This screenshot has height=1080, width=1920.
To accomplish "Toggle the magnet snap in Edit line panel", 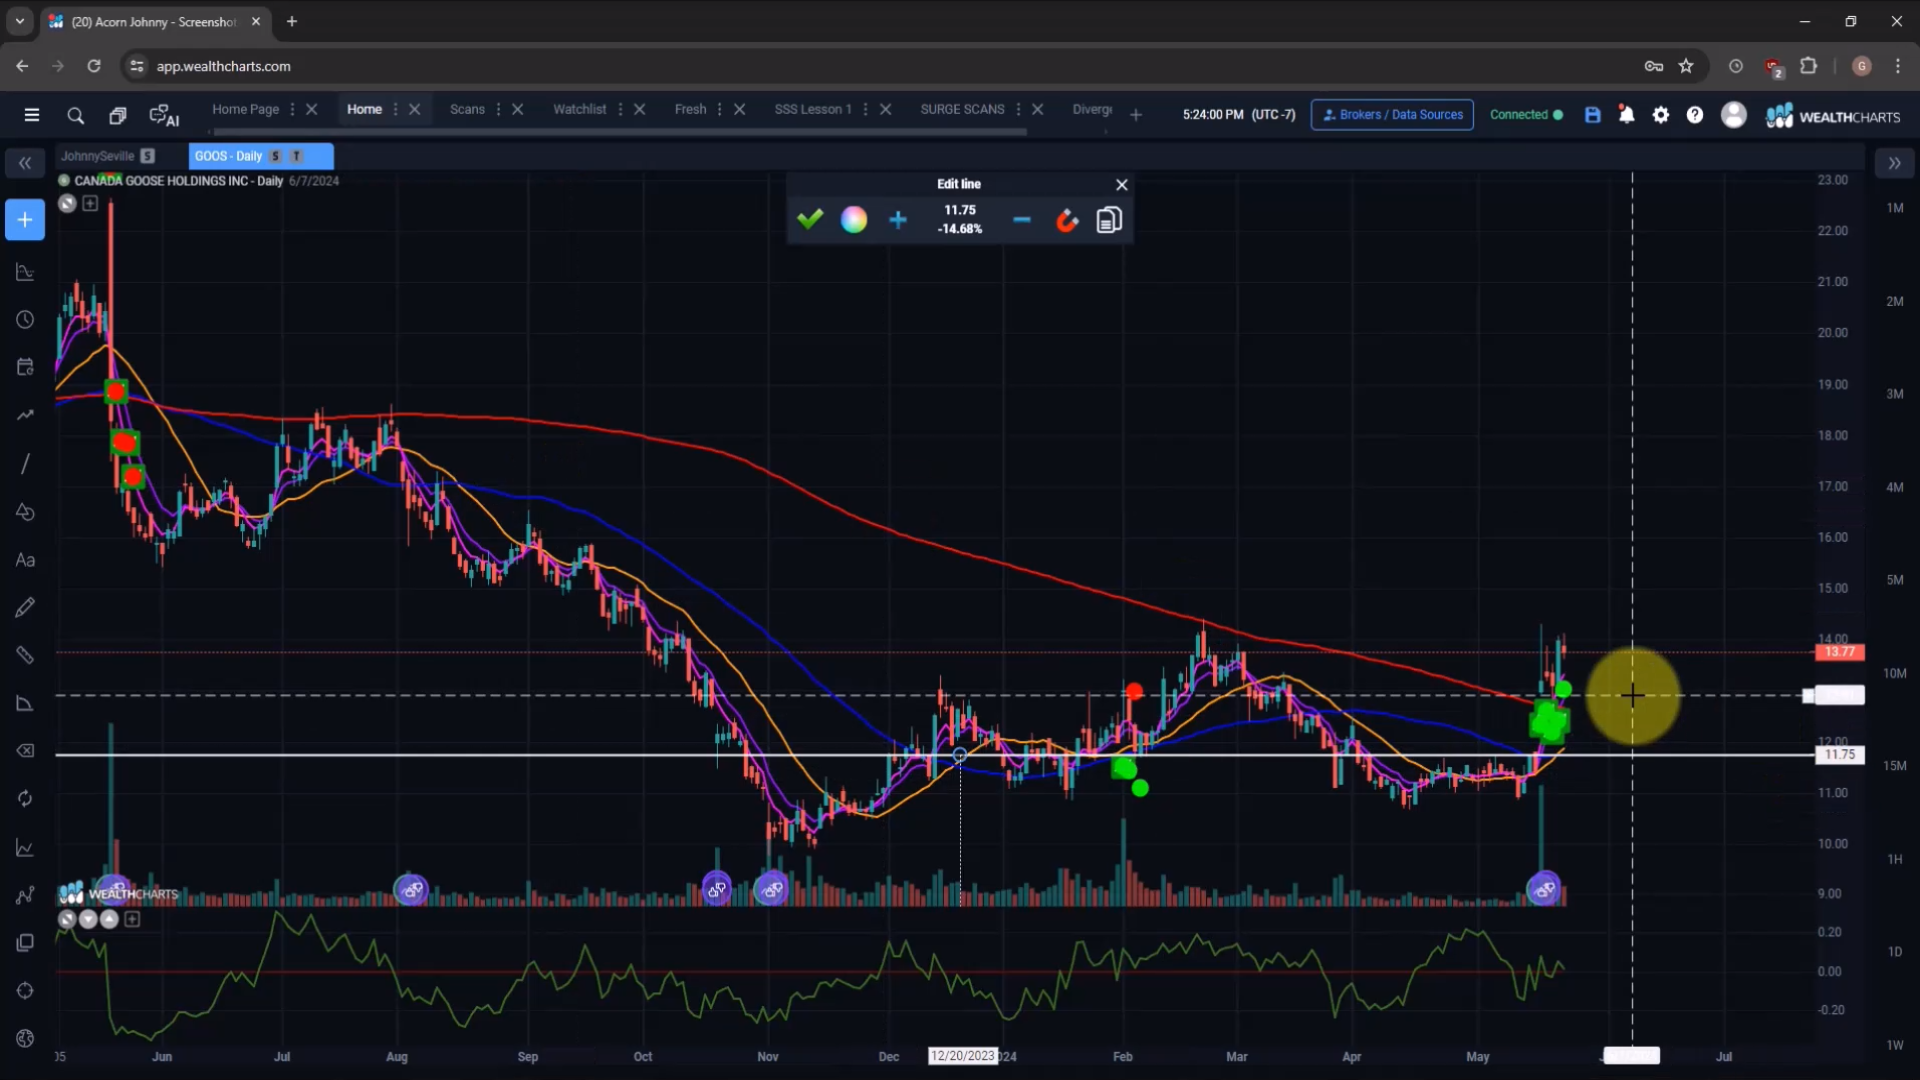I will pyautogui.click(x=1067, y=220).
